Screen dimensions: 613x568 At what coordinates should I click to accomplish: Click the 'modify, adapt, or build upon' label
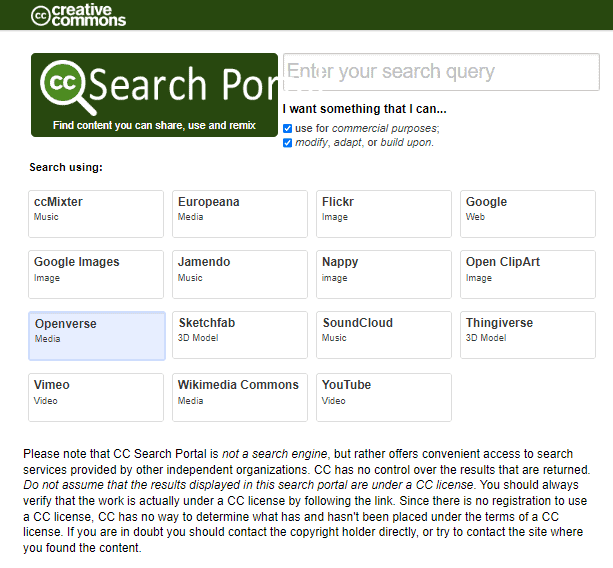pyautogui.click(x=364, y=142)
